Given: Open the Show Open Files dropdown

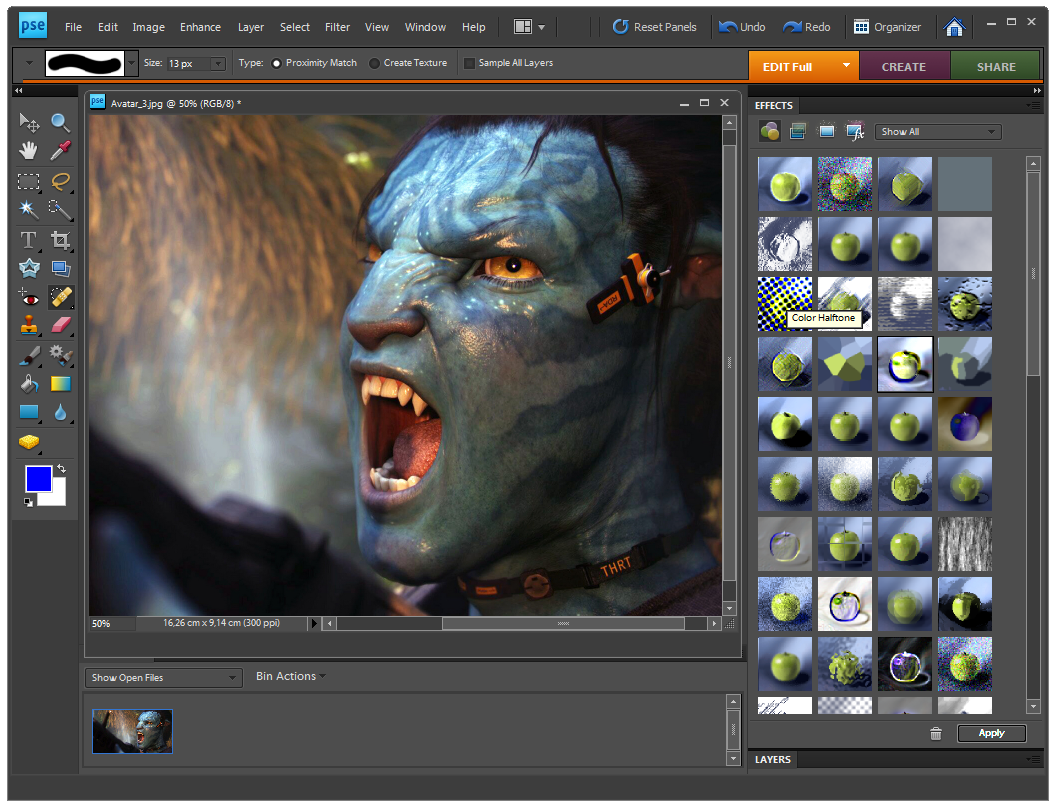Looking at the screenshot, I should (x=164, y=678).
